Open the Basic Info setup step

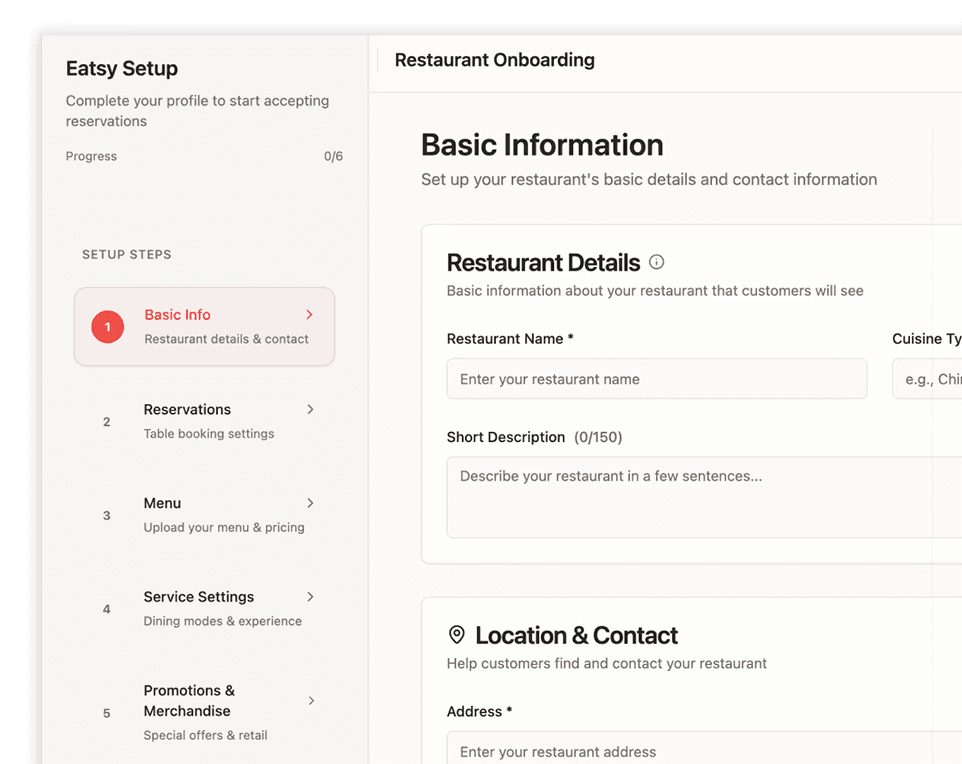pos(204,326)
